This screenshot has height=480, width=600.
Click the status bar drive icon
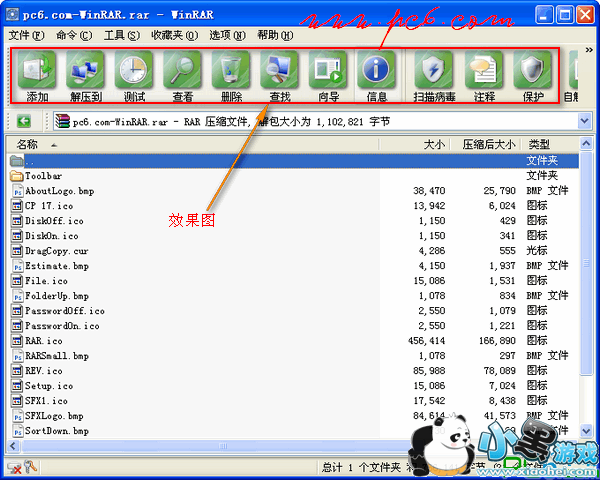click(x=15, y=467)
